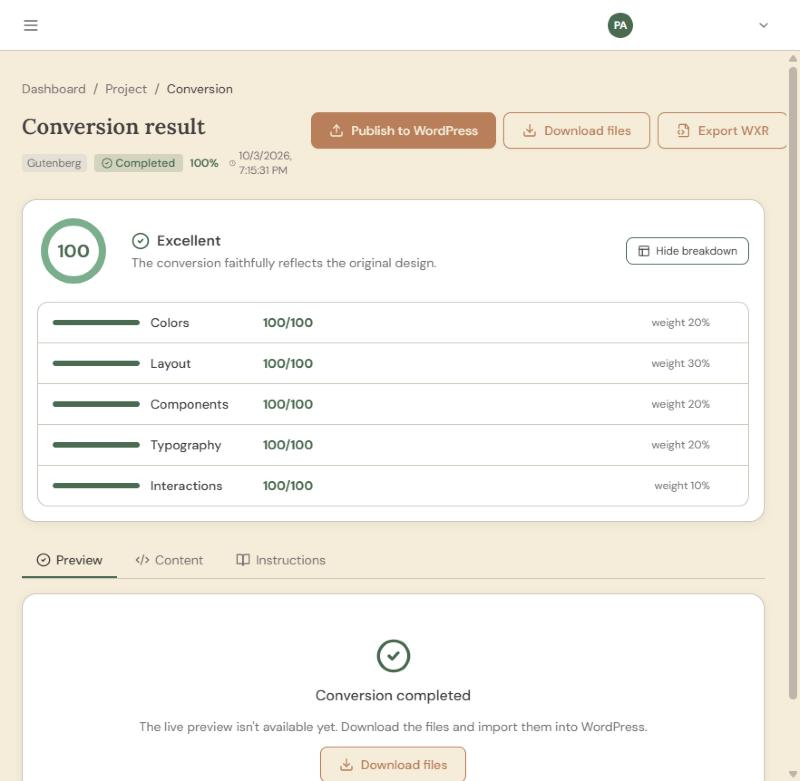Publish to WordPress
Viewport: 800px width, 781px height.
tap(403, 131)
